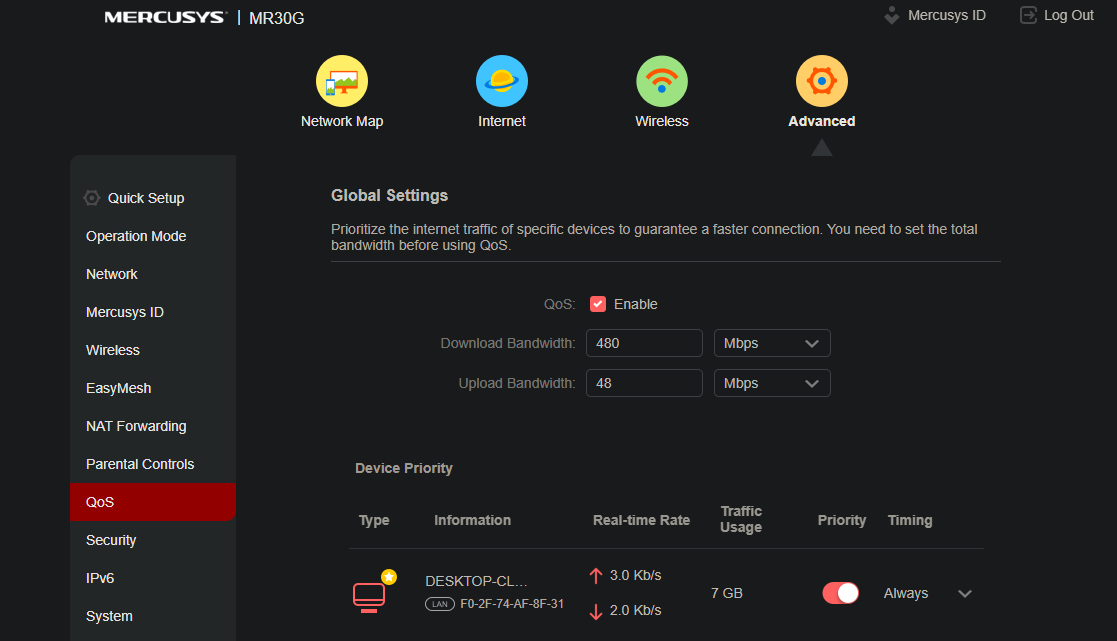Click the Device Priority heading
Screen dimensions: 1117x641
(404, 469)
